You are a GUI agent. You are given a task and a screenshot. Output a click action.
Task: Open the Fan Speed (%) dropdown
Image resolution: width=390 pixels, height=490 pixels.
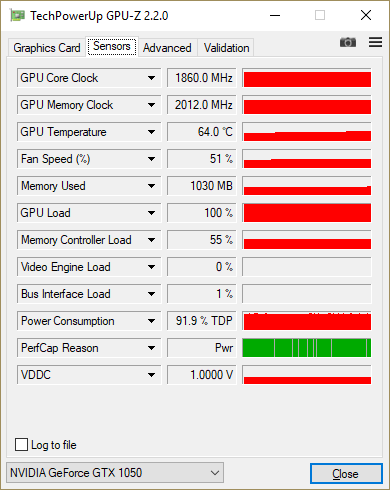coord(89,159)
